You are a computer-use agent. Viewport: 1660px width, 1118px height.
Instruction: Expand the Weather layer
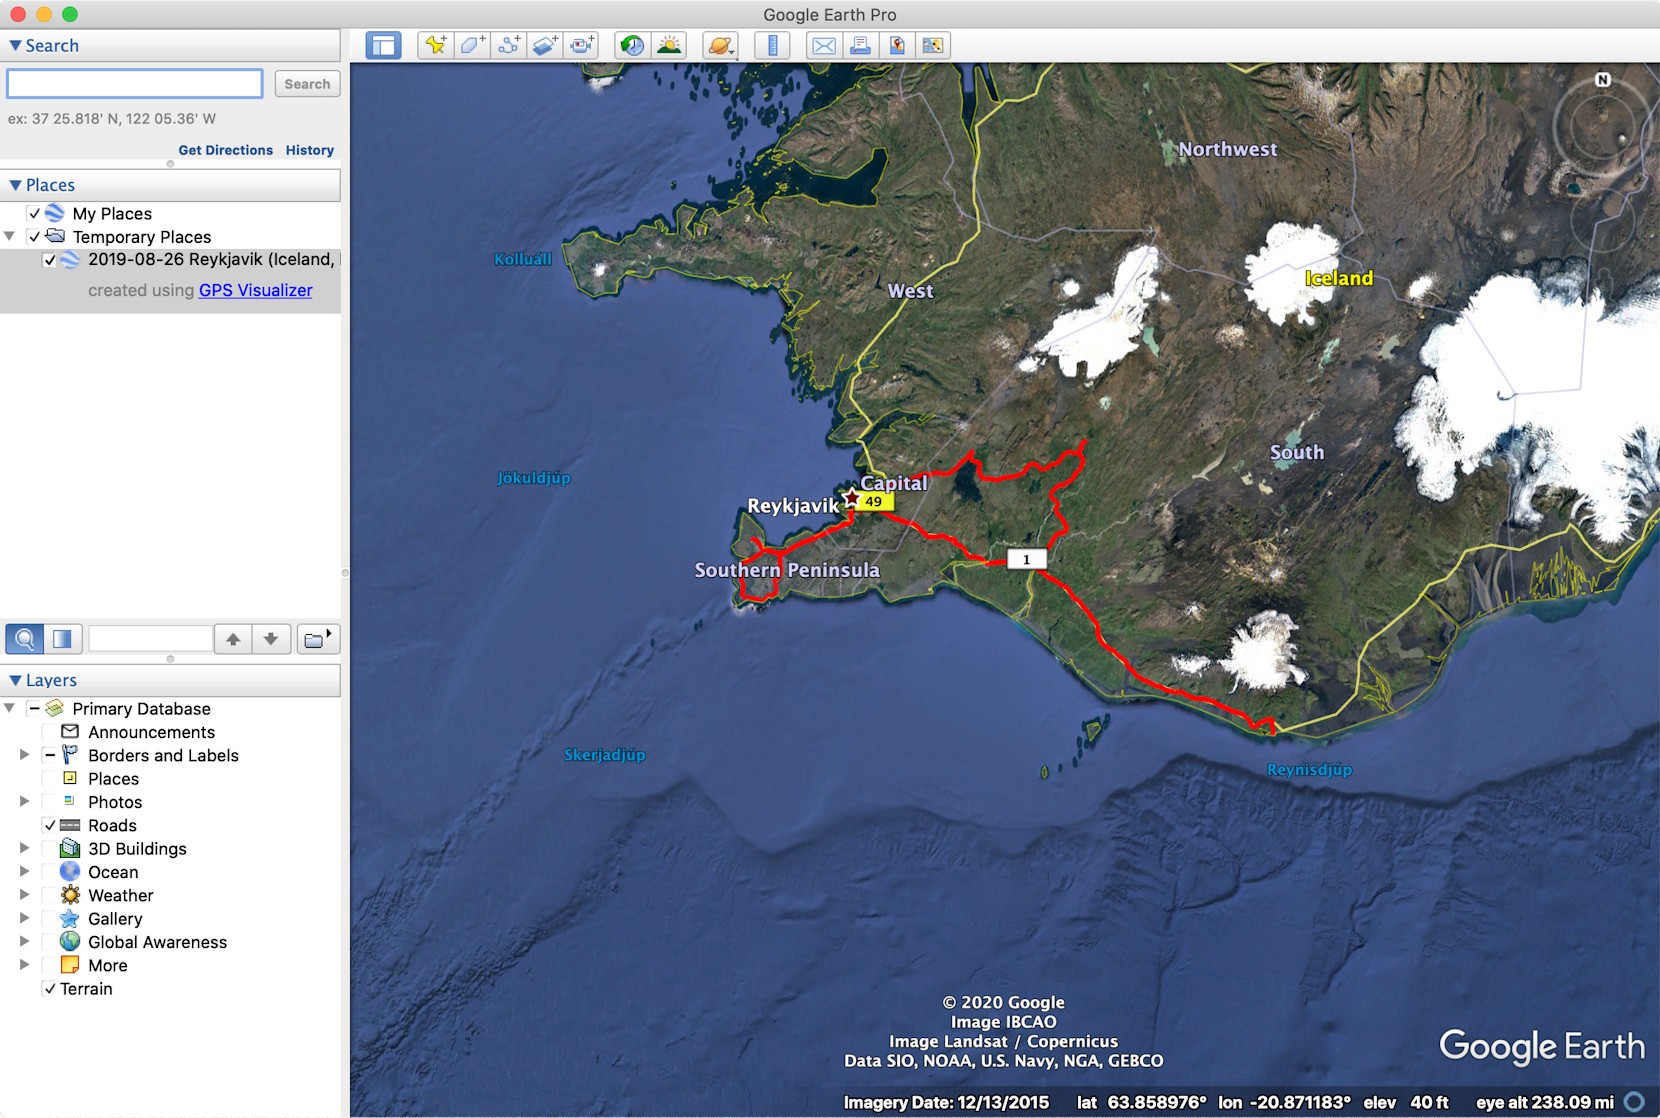point(25,895)
